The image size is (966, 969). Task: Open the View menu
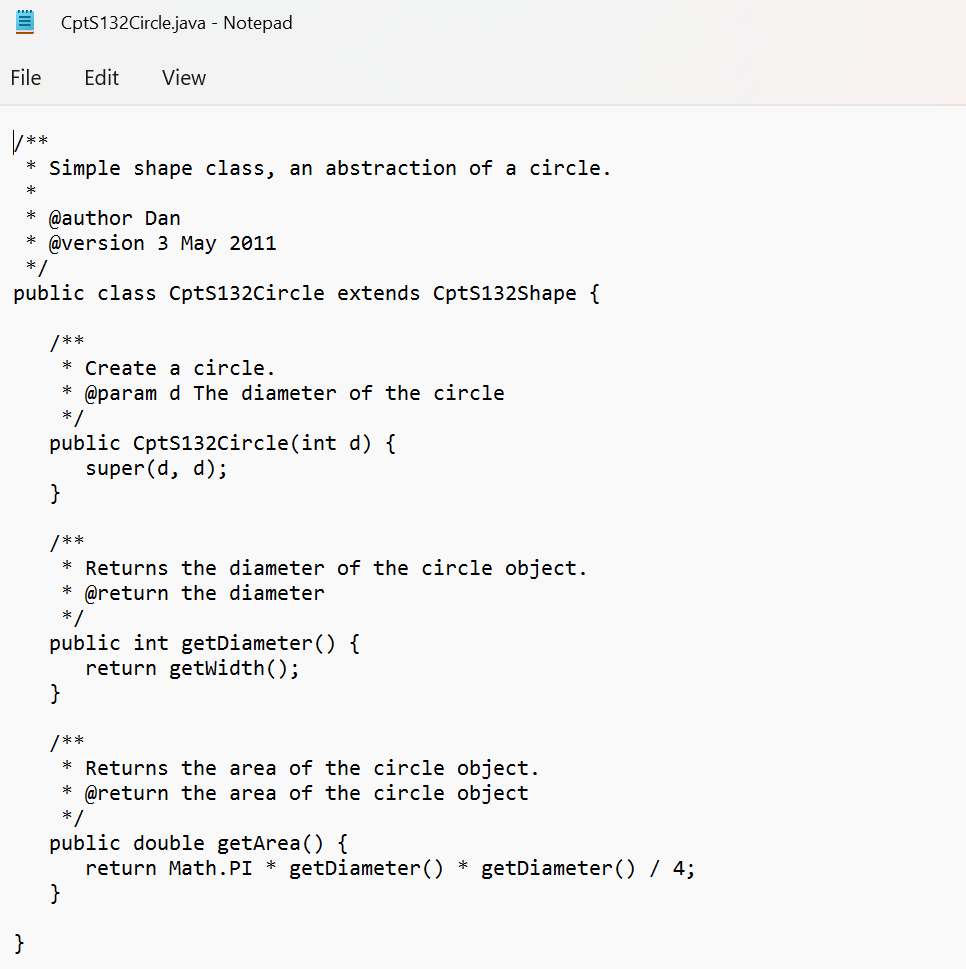[x=183, y=77]
